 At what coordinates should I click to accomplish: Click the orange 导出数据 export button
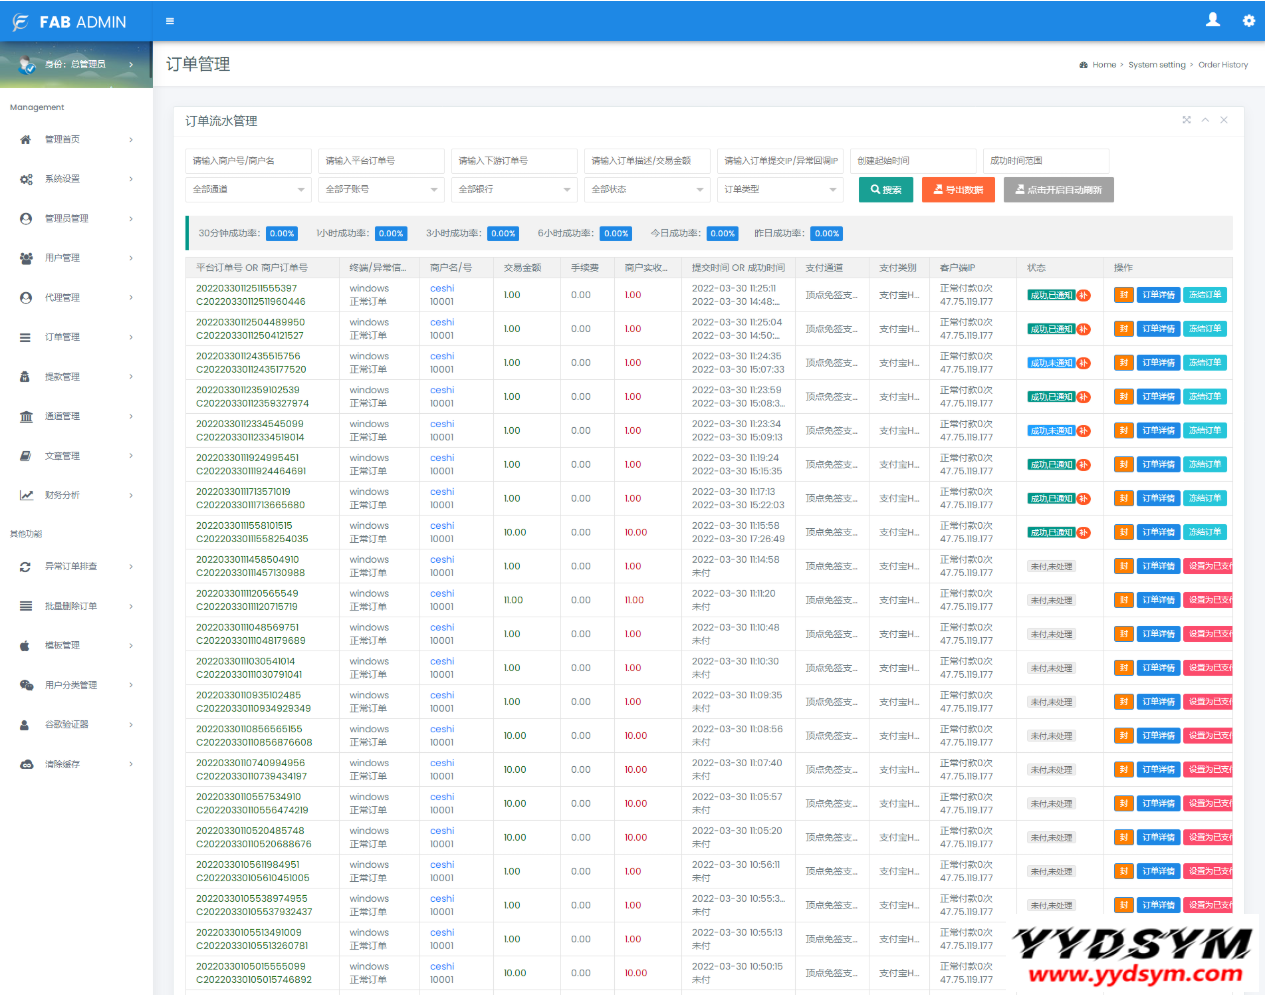(x=957, y=190)
